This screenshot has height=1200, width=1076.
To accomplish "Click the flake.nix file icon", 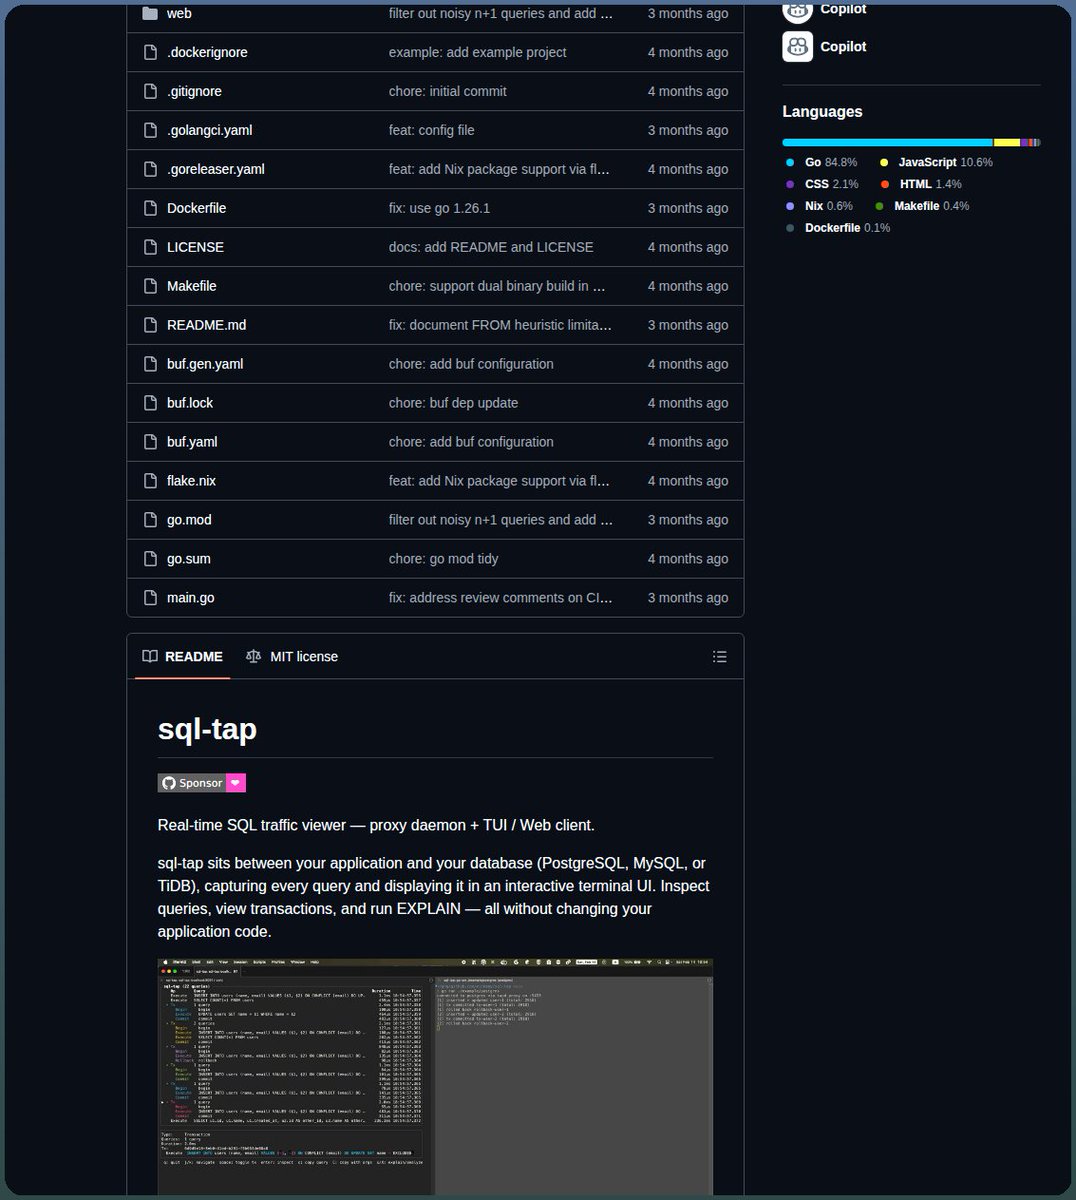I will (x=150, y=481).
